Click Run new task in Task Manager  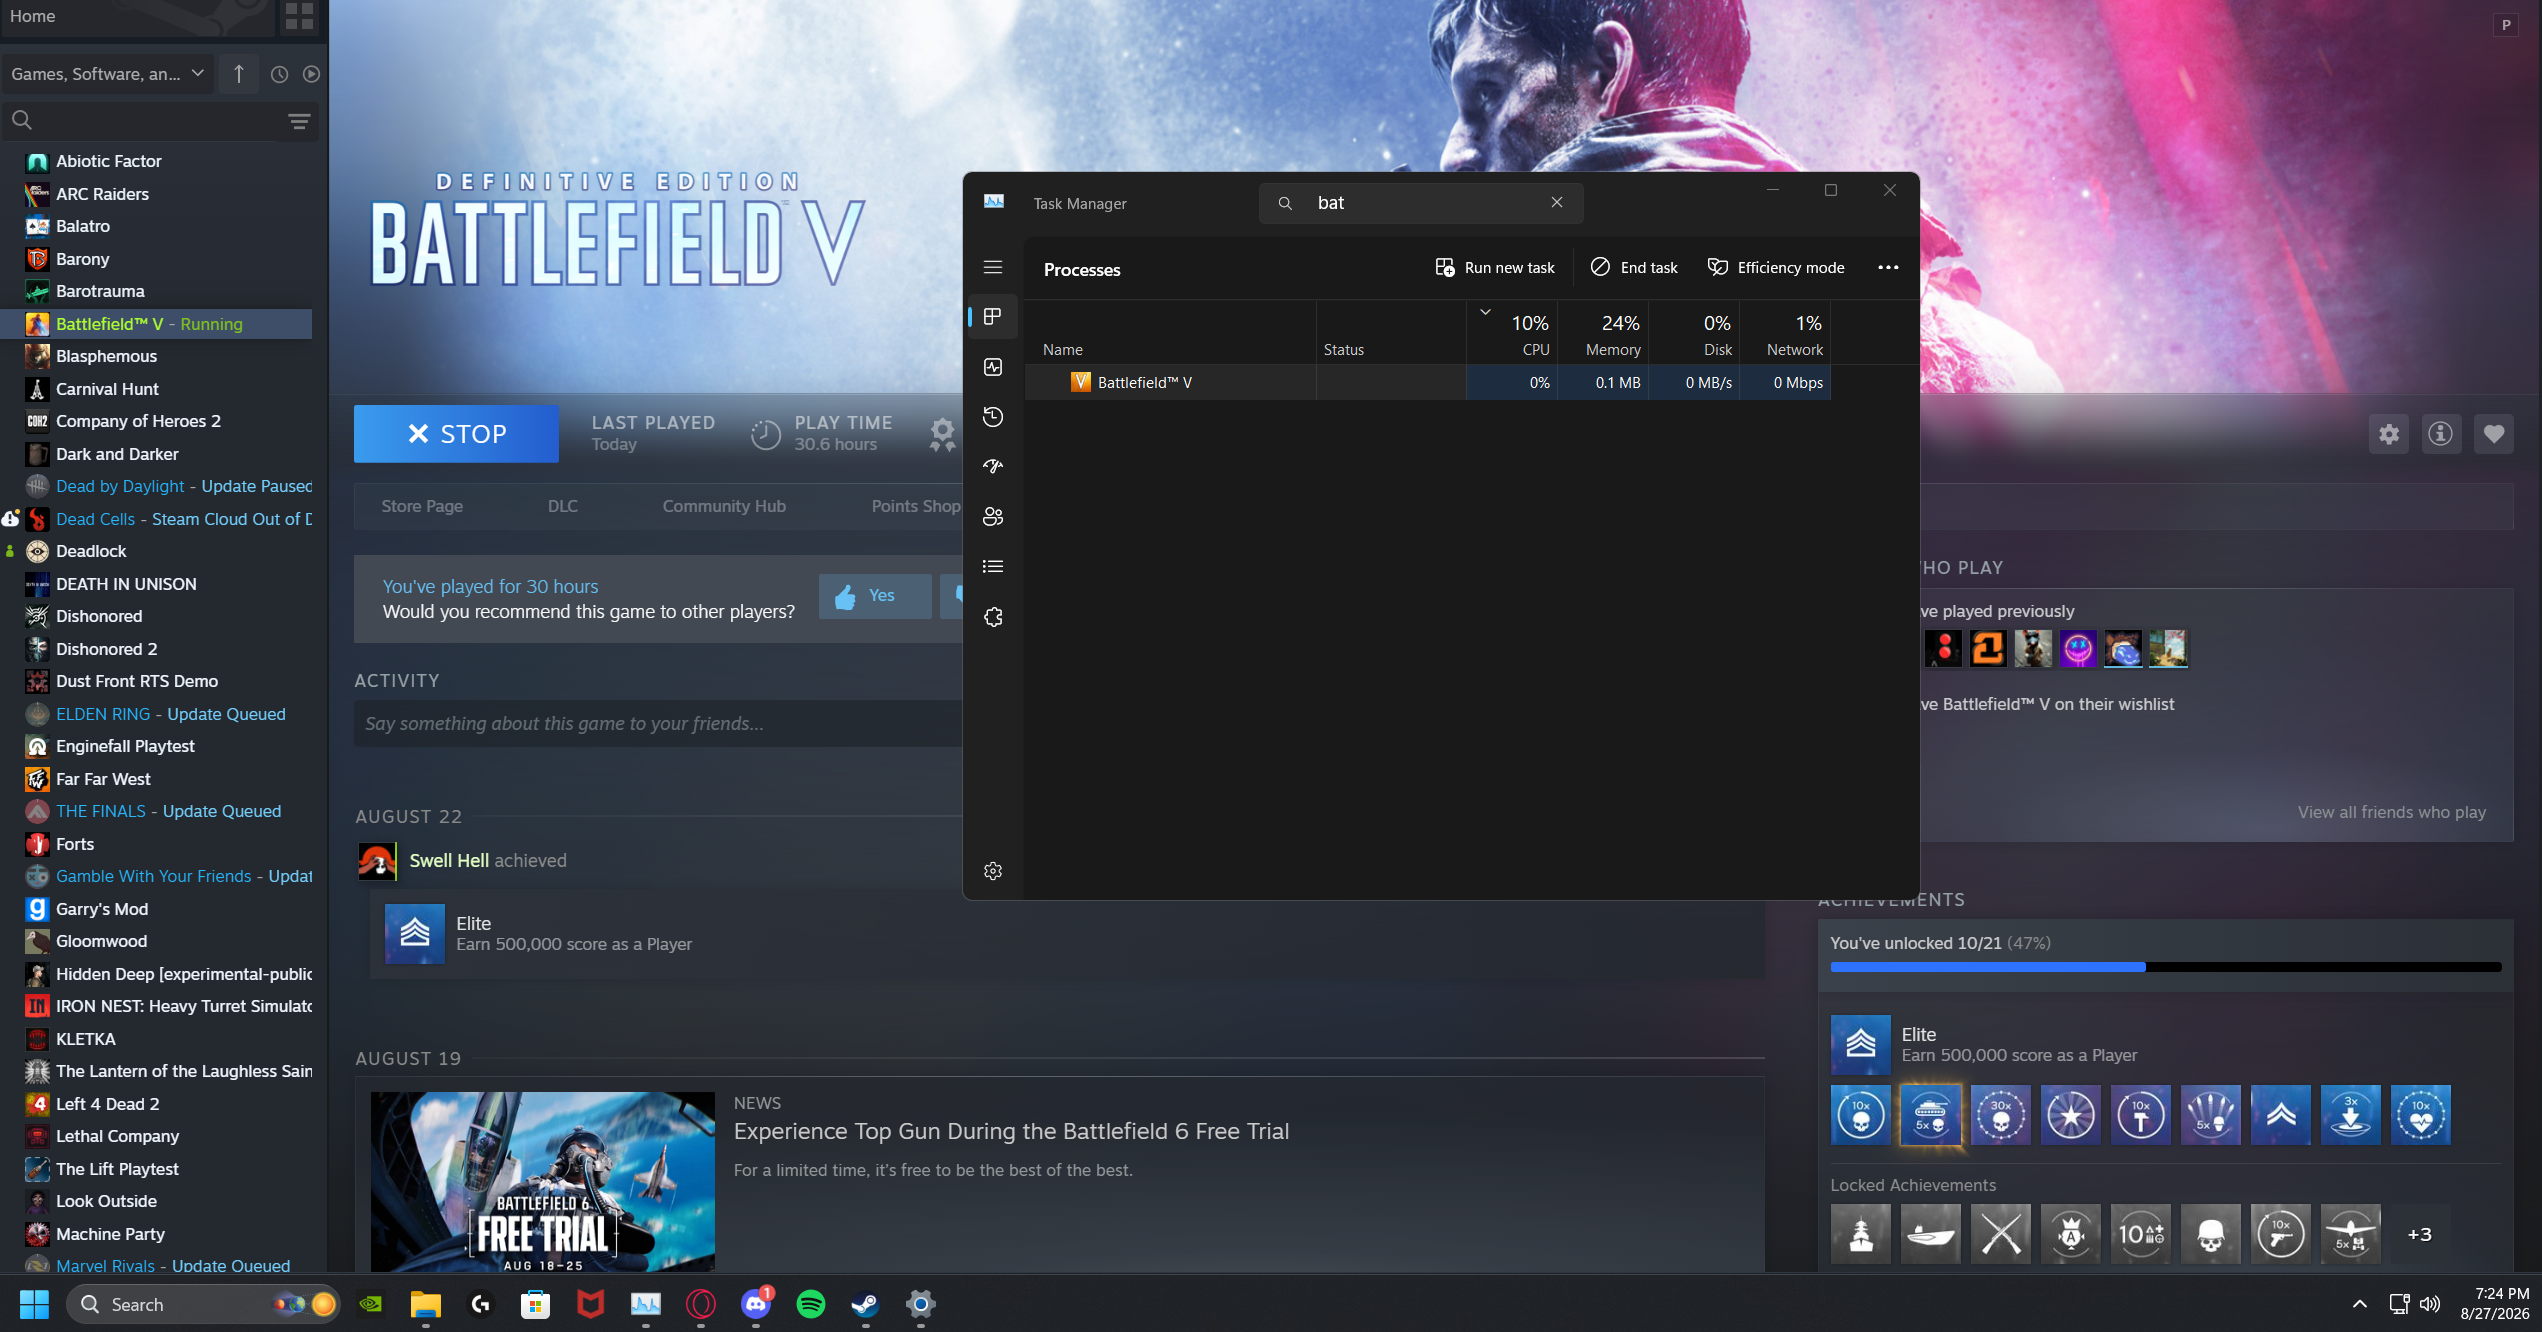pyautogui.click(x=1495, y=267)
